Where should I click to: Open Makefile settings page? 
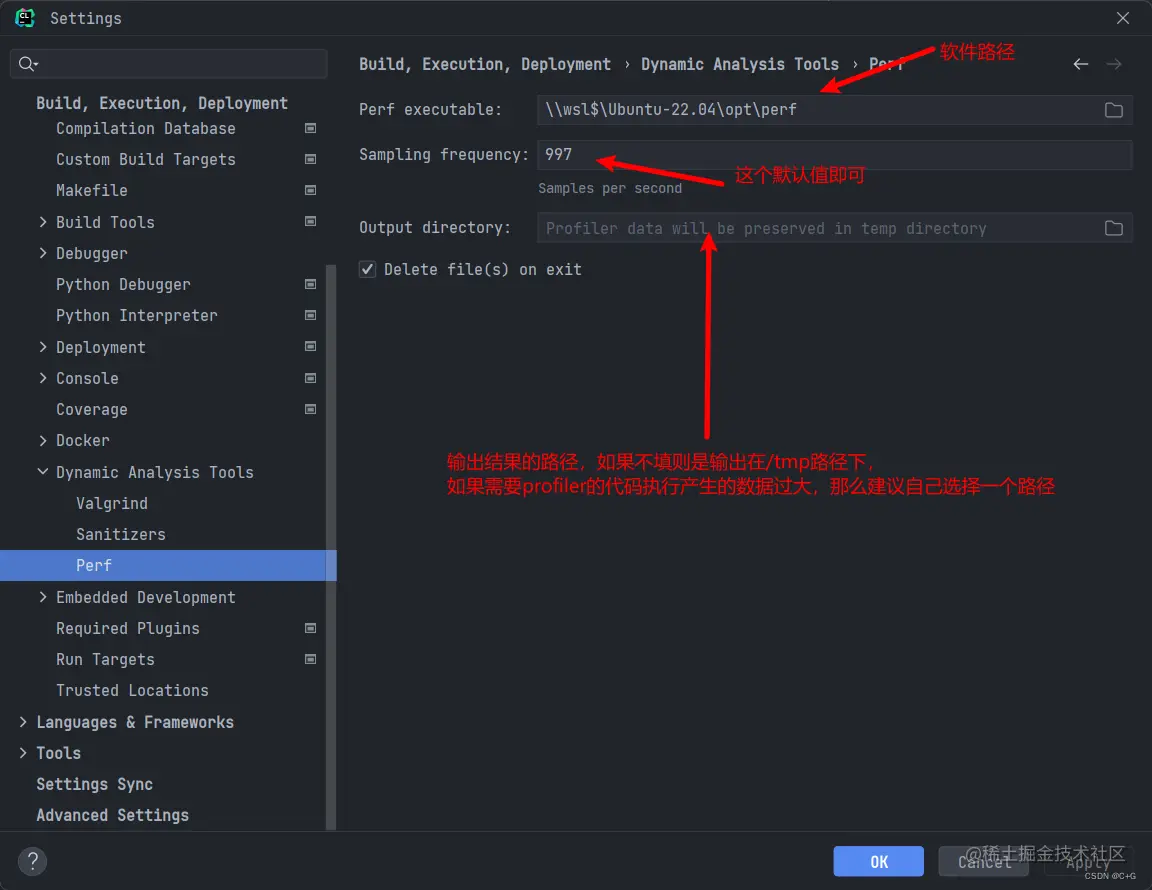tap(92, 190)
